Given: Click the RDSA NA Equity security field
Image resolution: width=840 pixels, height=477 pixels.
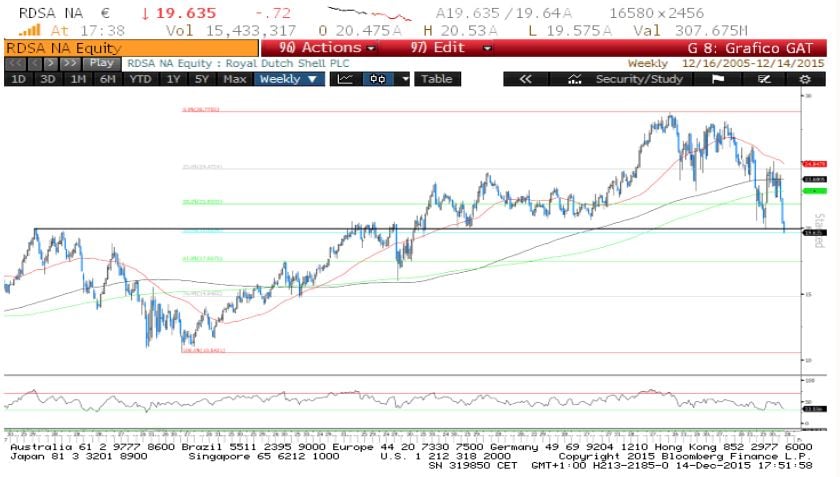Looking at the screenshot, I should (131, 48).
